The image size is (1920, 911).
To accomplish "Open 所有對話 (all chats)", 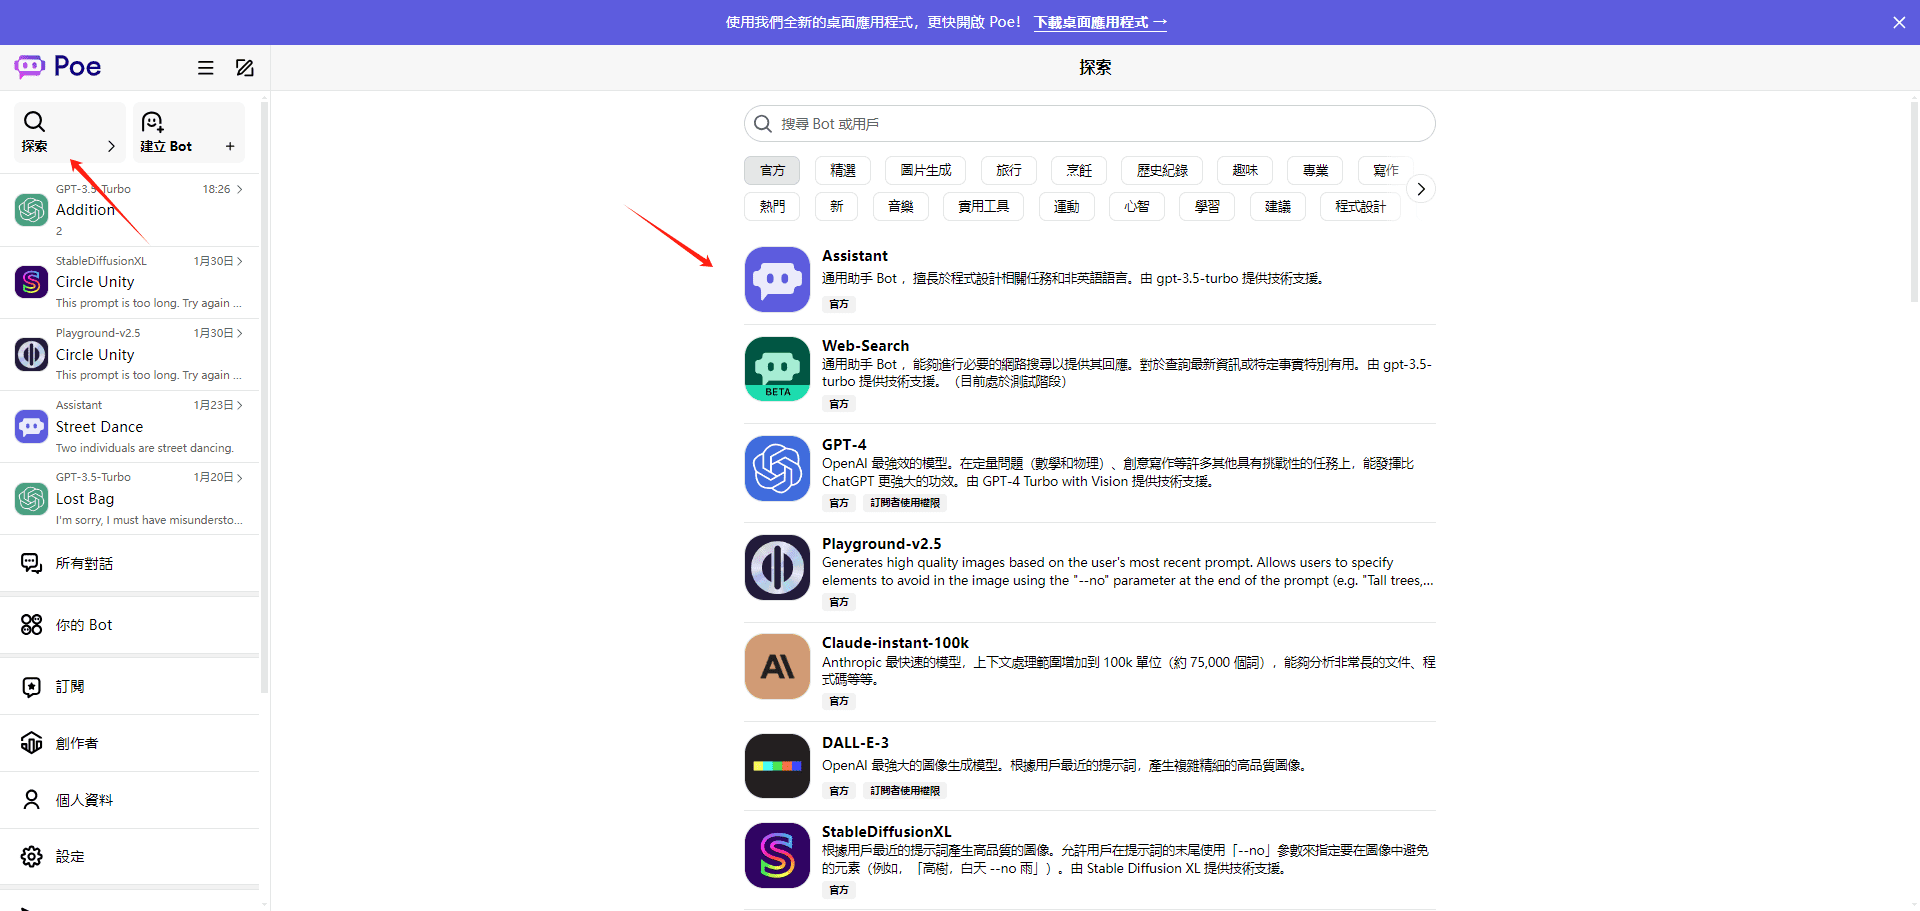I will click(130, 563).
